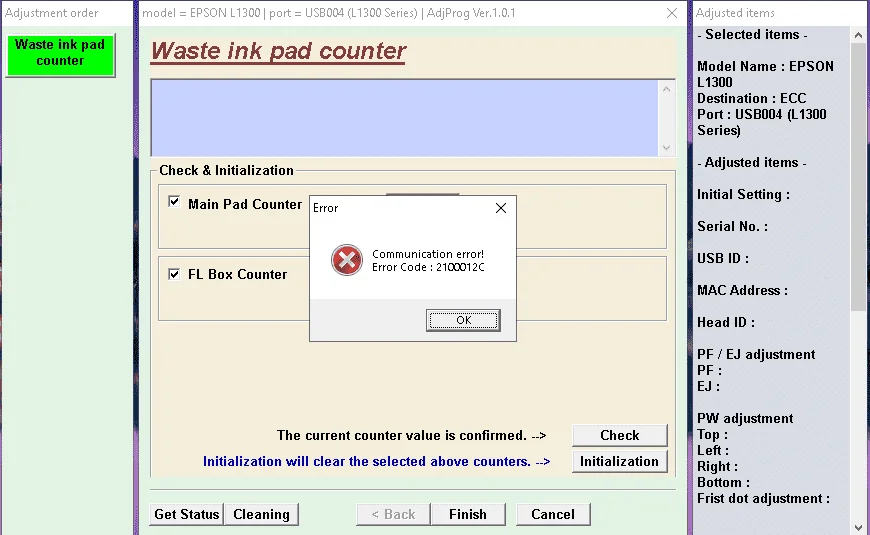Click the 'FL Box Counter' label
Viewport: 870px width, 535px height.
tap(237, 274)
